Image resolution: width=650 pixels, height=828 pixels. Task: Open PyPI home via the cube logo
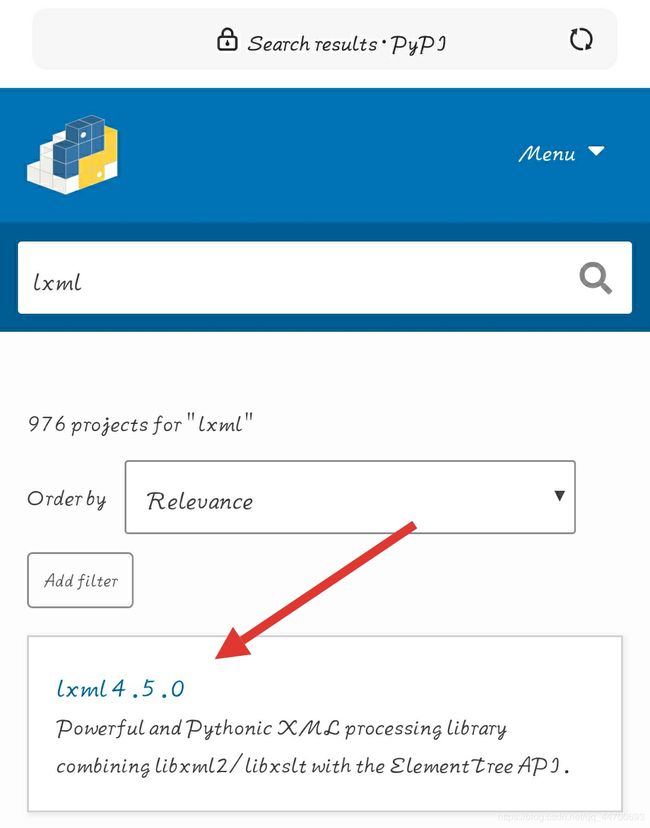point(73,154)
